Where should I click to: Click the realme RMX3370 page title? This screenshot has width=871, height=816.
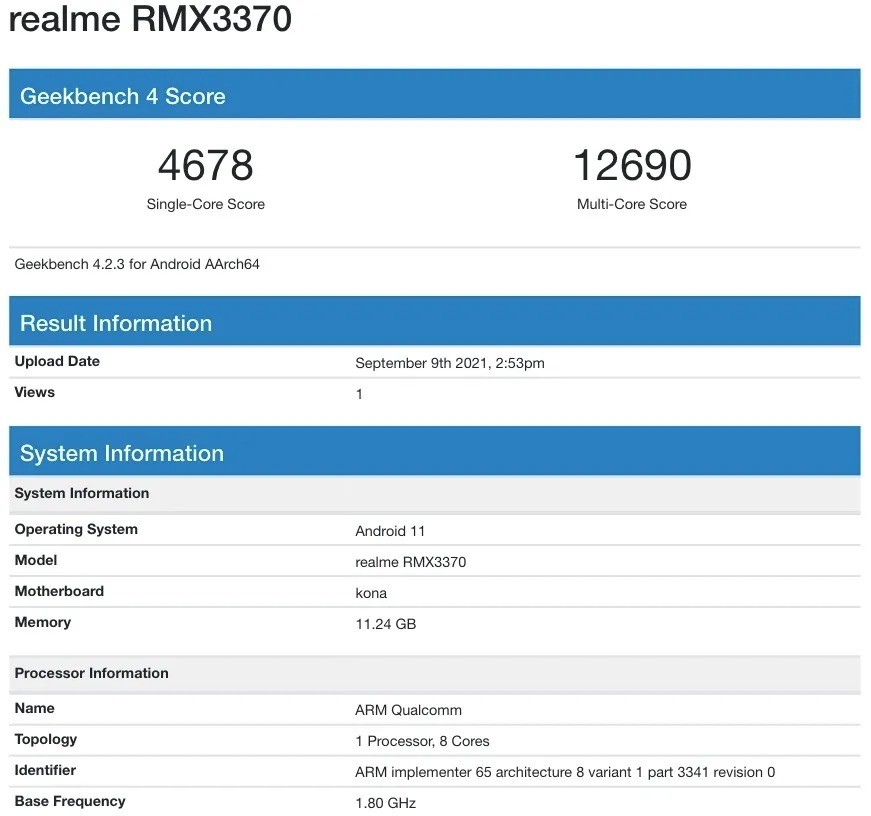point(150,20)
